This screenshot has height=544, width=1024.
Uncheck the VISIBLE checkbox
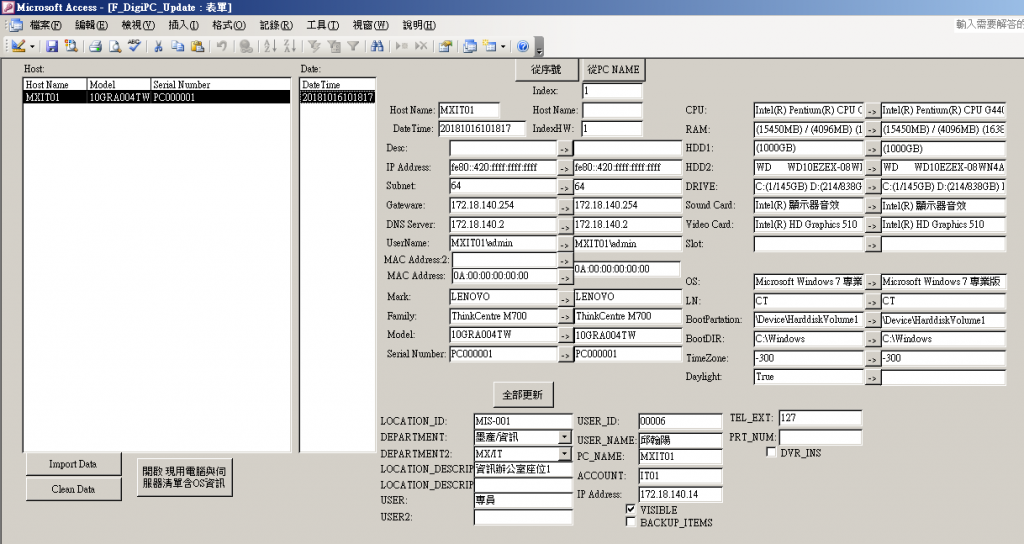630,509
